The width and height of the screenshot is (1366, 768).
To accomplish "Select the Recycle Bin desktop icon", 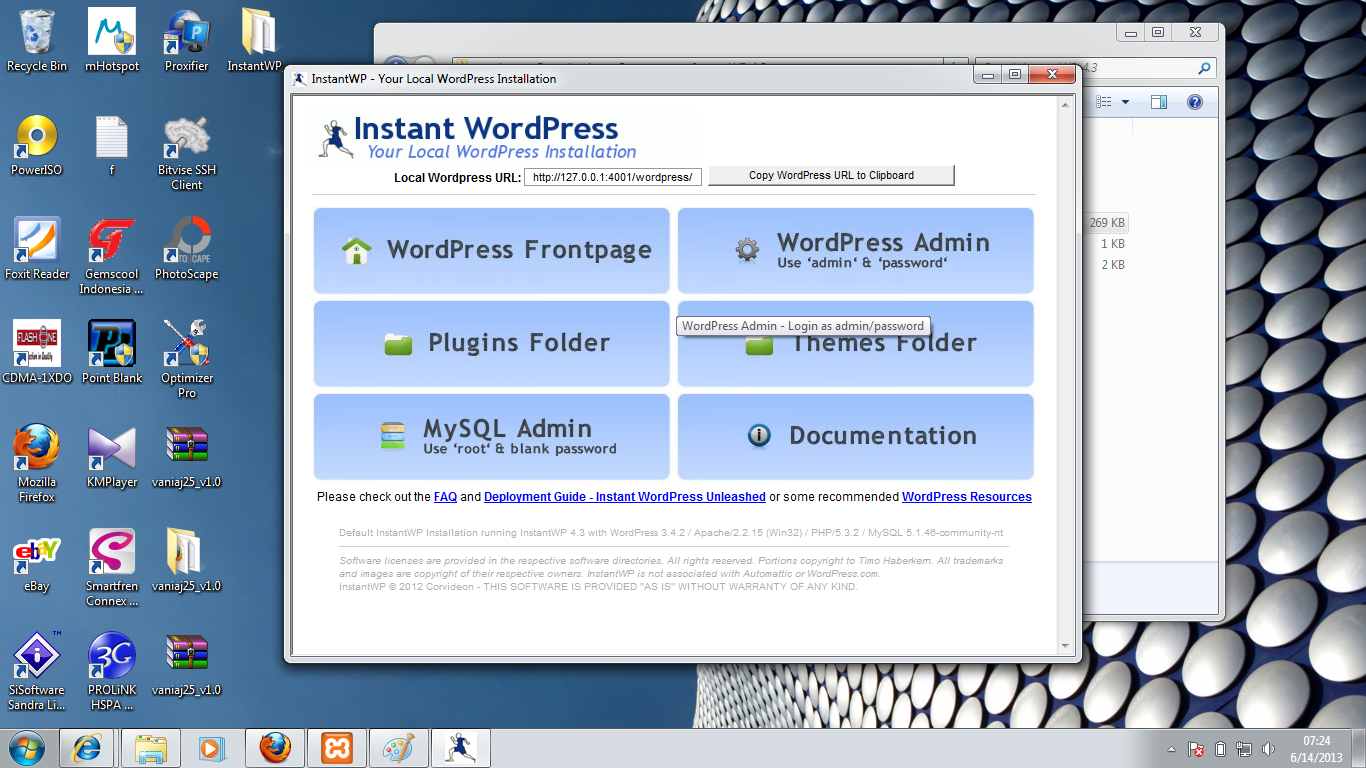I will [37, 41].
